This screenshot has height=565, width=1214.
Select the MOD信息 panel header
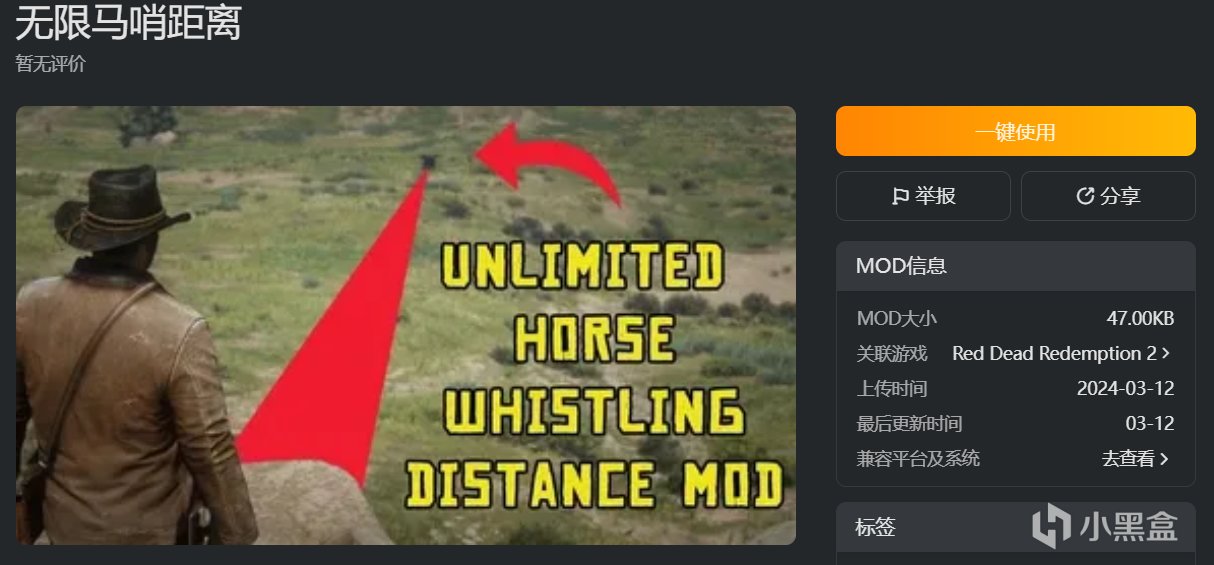click(1016, 266)
